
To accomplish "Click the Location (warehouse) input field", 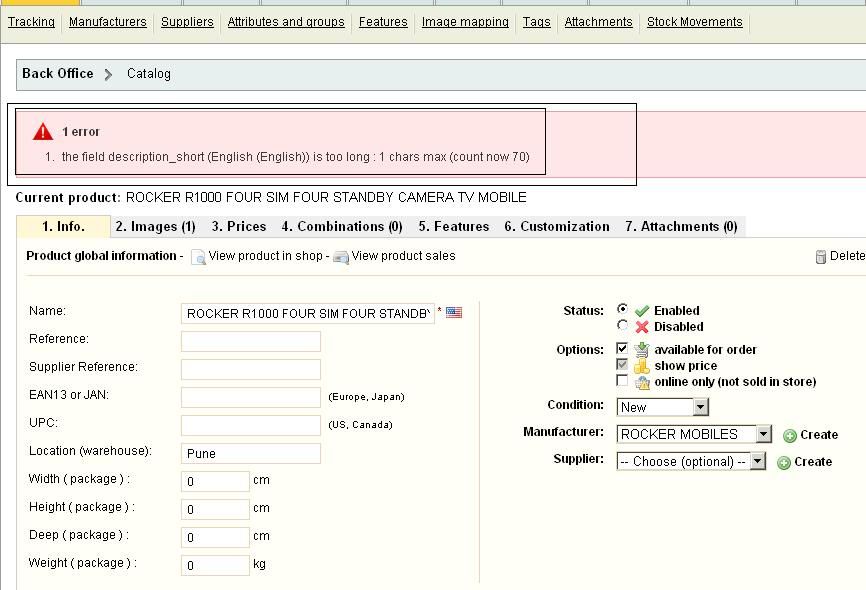I will point(250,453).
